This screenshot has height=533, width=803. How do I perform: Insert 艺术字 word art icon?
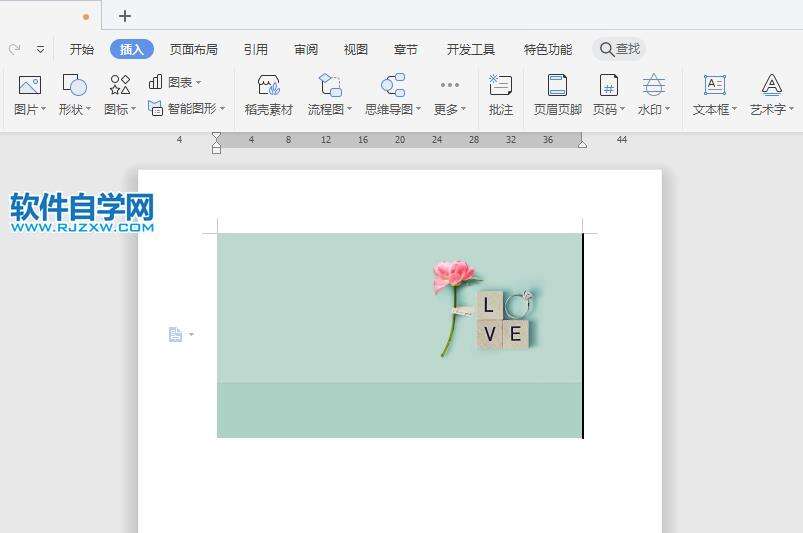pos(771,85)
